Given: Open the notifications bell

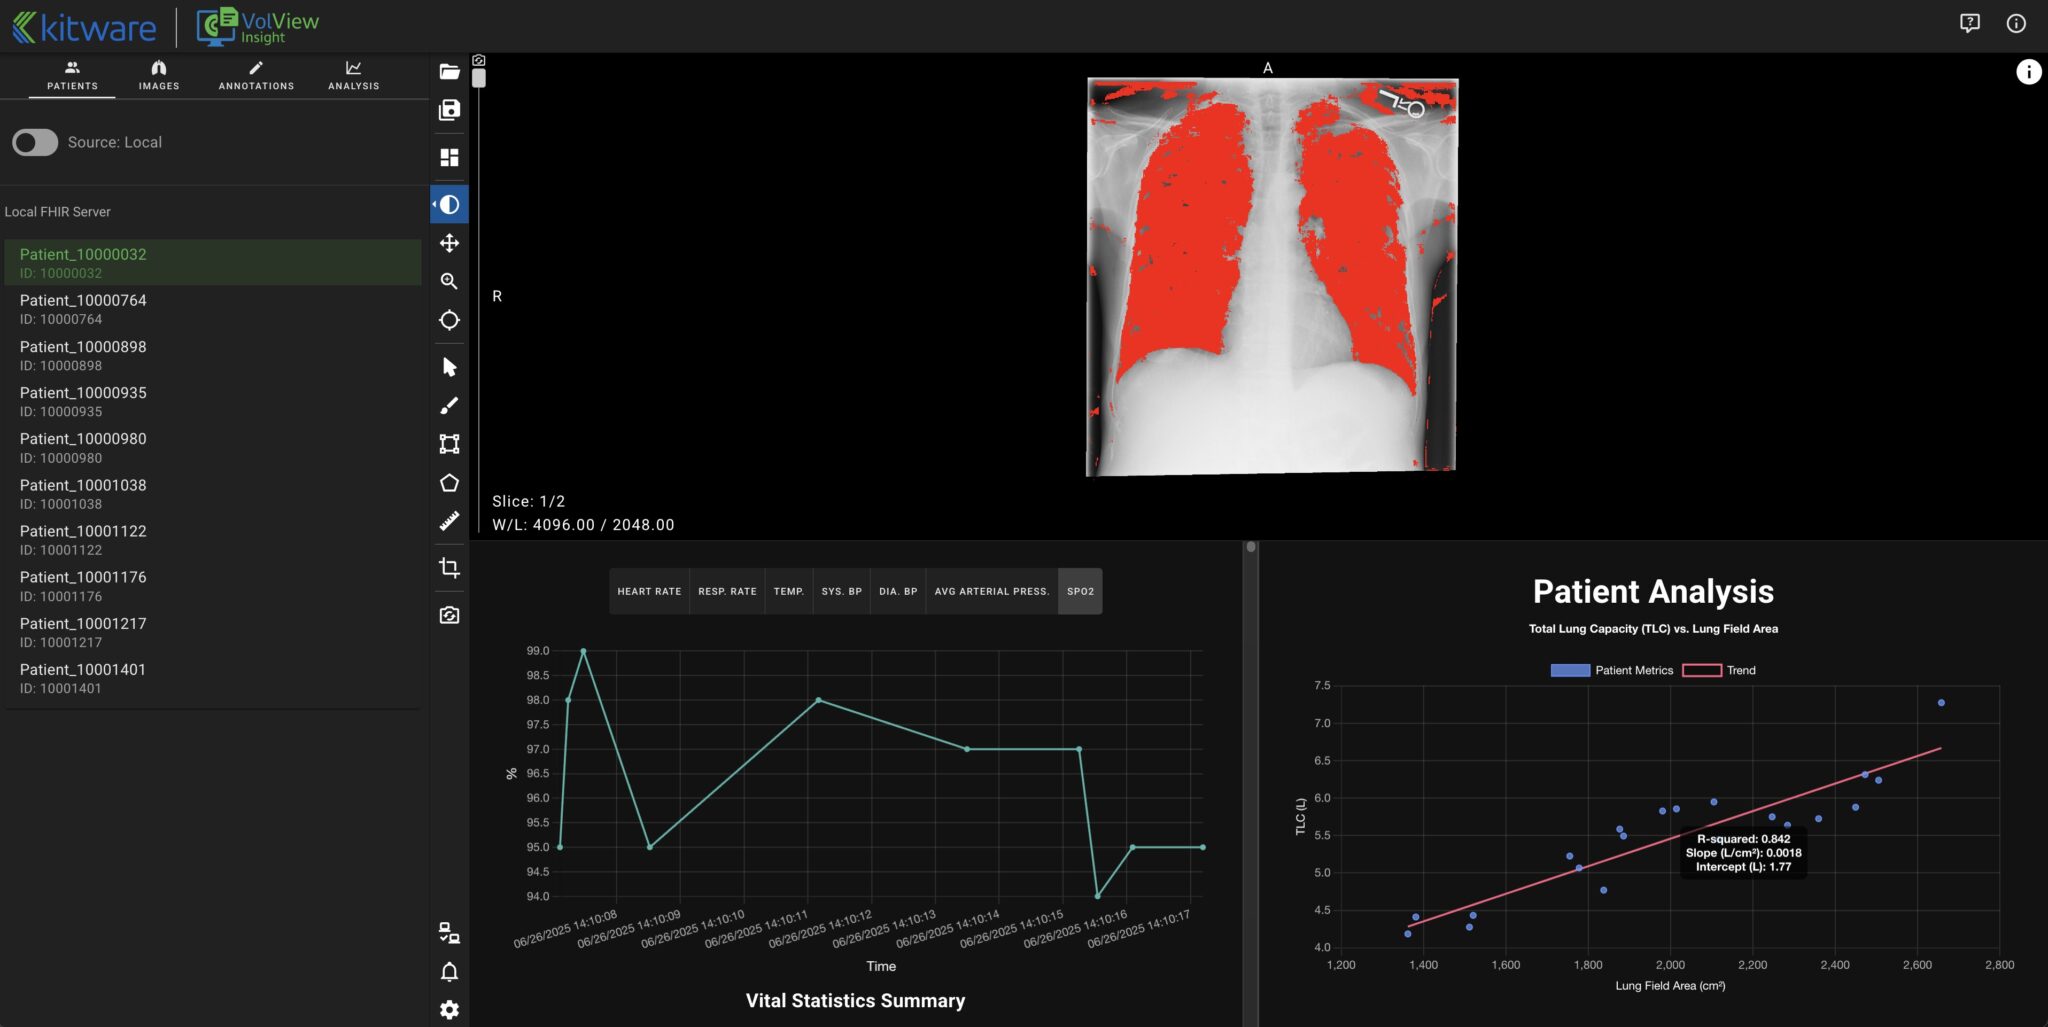Looking at the screenshot, I should 449,971.
